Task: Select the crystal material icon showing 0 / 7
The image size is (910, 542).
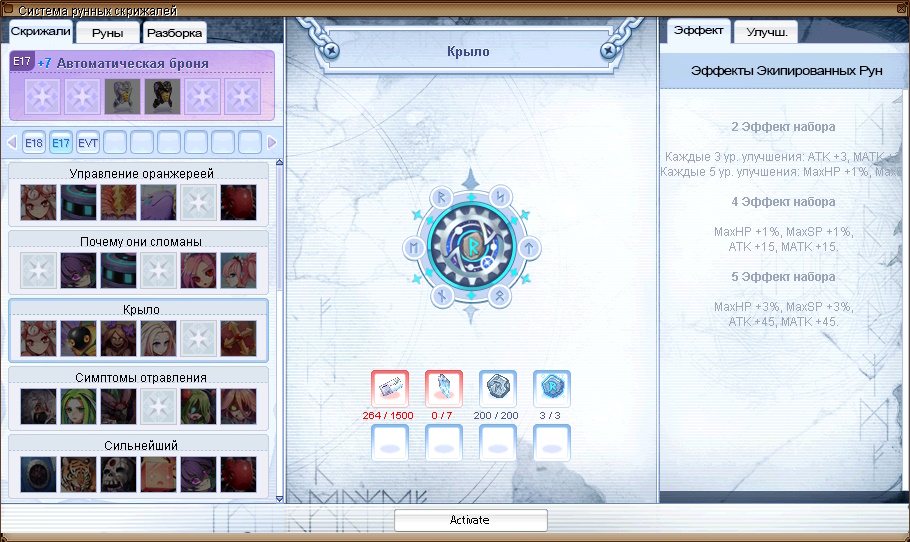Action: pyautogui.click(x=444, y=388)
